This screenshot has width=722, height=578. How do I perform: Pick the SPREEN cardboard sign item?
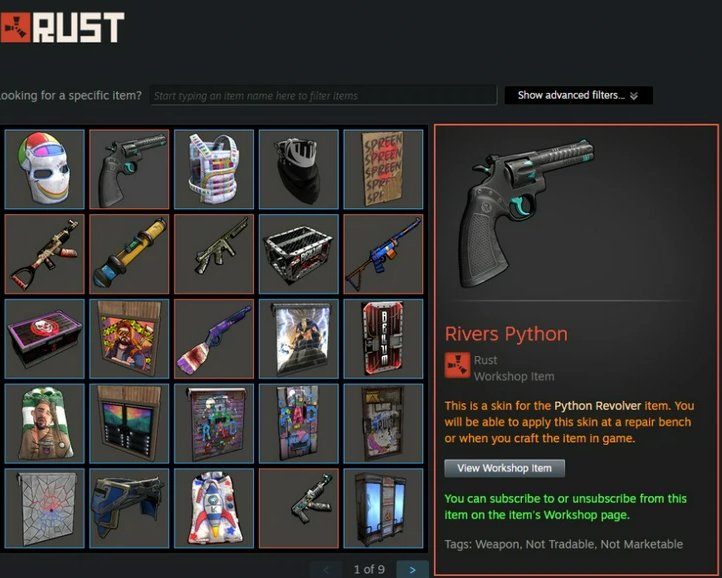pos(384,169)
